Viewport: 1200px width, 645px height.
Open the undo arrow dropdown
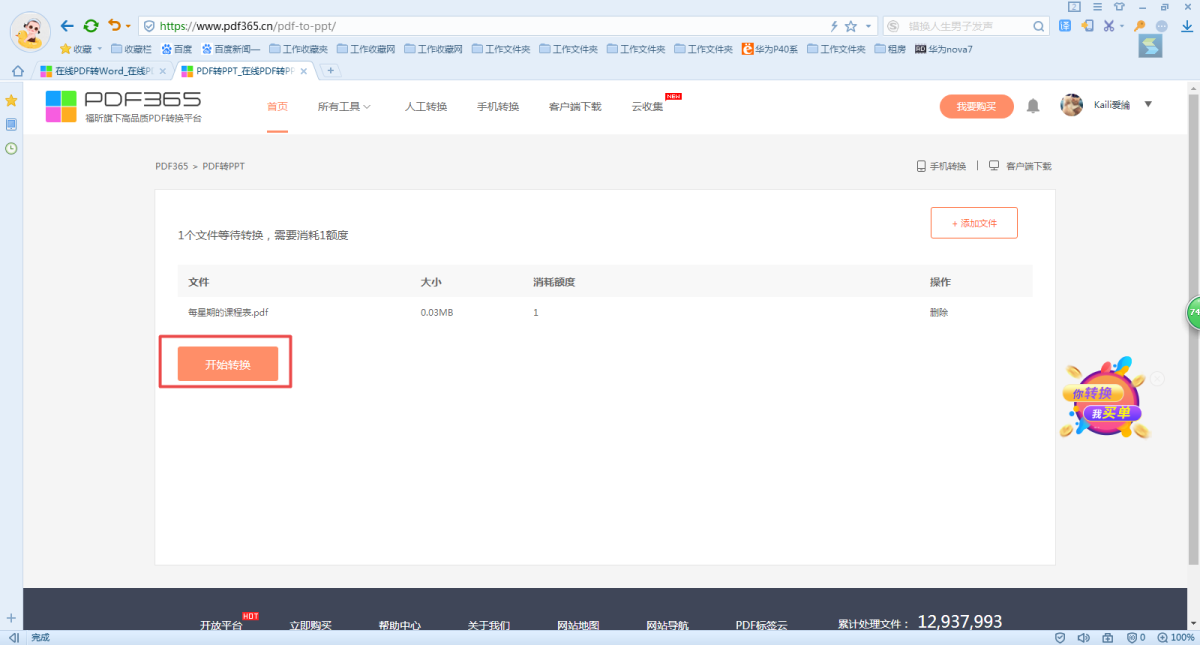click(128, 27)
